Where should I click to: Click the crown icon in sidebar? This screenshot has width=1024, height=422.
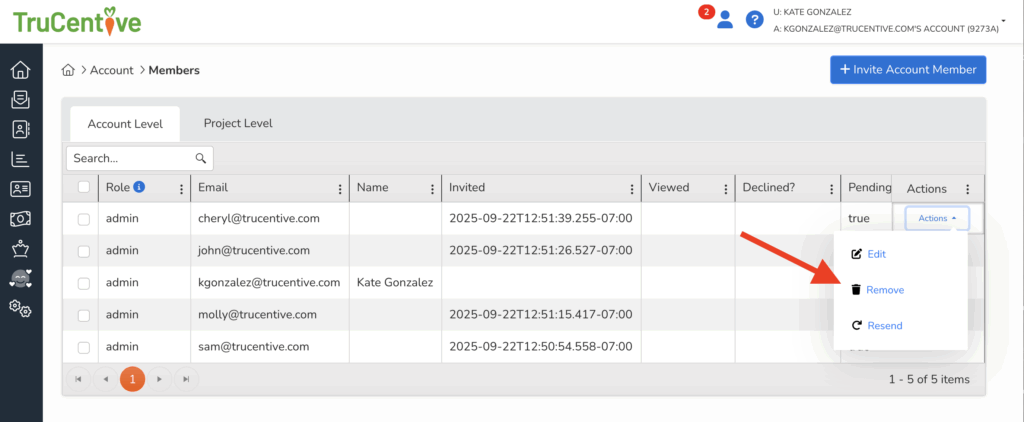pyautogui.click(x=20, y=249)
